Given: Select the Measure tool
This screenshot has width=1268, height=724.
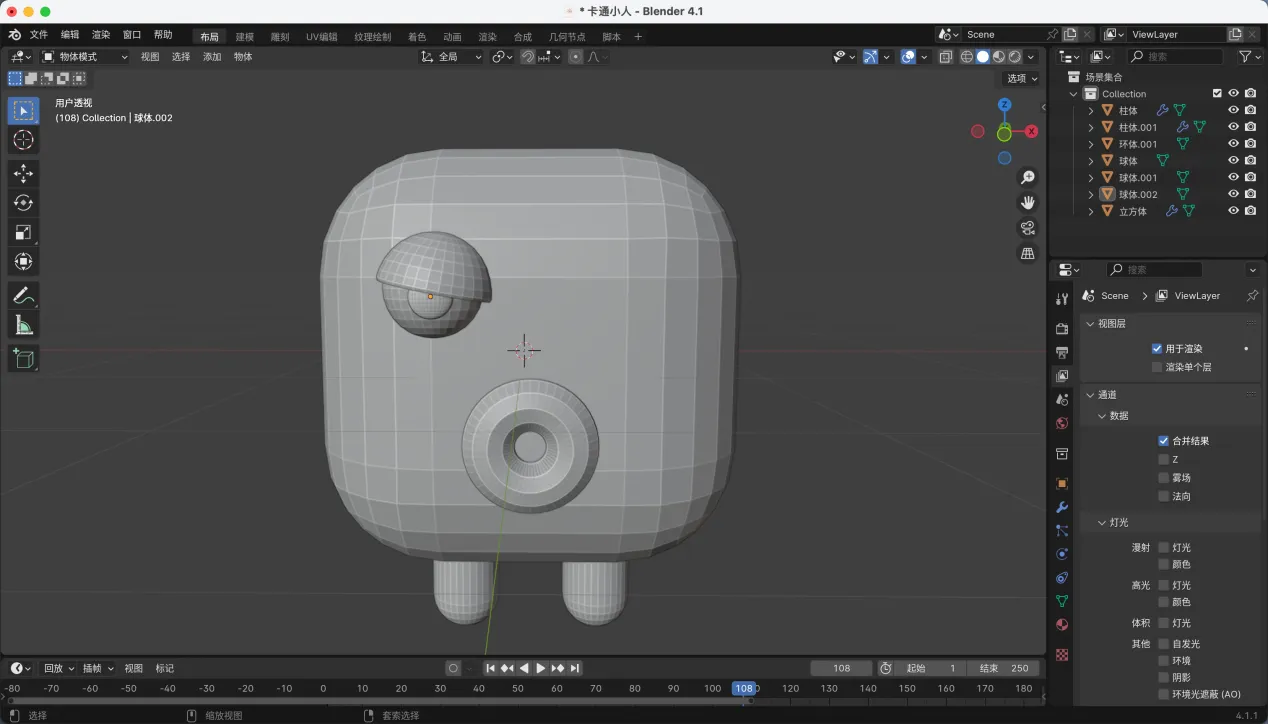Looking at the screenshot, I should (23, 325).
